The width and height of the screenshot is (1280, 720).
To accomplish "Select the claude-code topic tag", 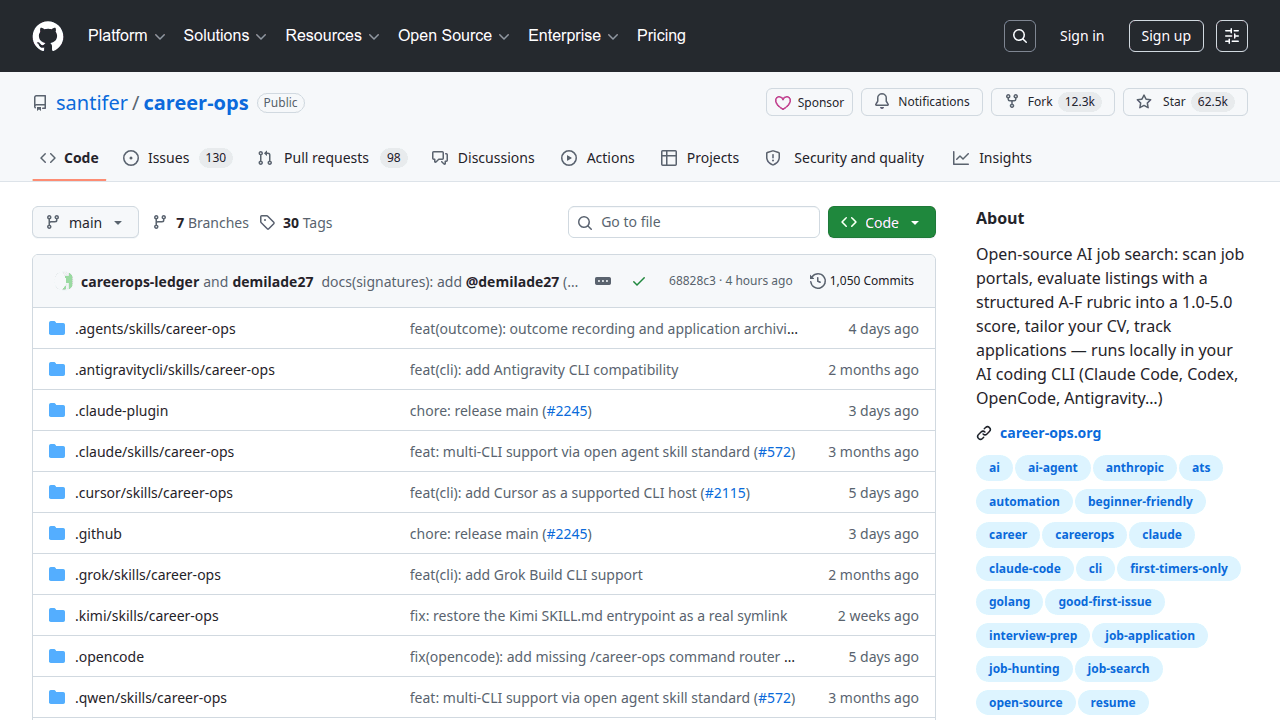I will tap(1025, 569).
